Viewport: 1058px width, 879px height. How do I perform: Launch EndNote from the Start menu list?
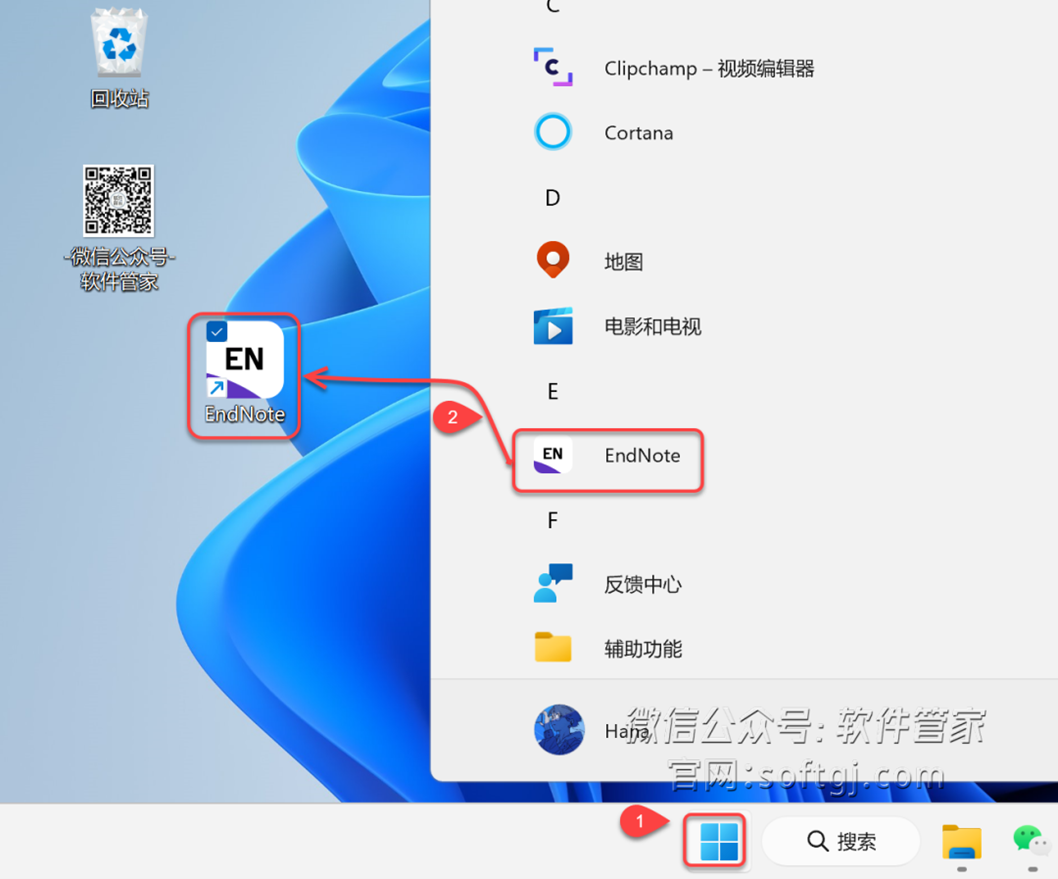coord(607,456)
